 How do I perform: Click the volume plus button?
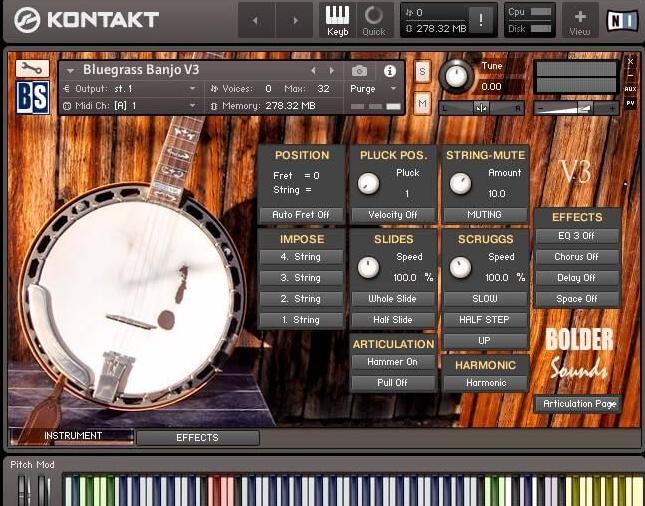pyautogui.click(x=612, y=109)
